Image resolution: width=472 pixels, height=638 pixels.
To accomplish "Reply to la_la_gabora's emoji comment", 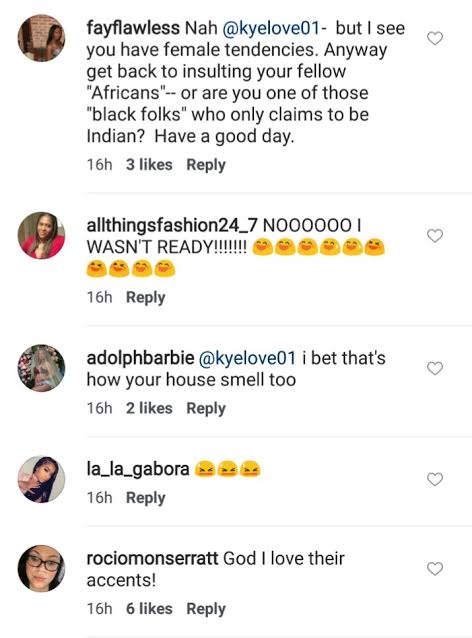I will [146, 498].
